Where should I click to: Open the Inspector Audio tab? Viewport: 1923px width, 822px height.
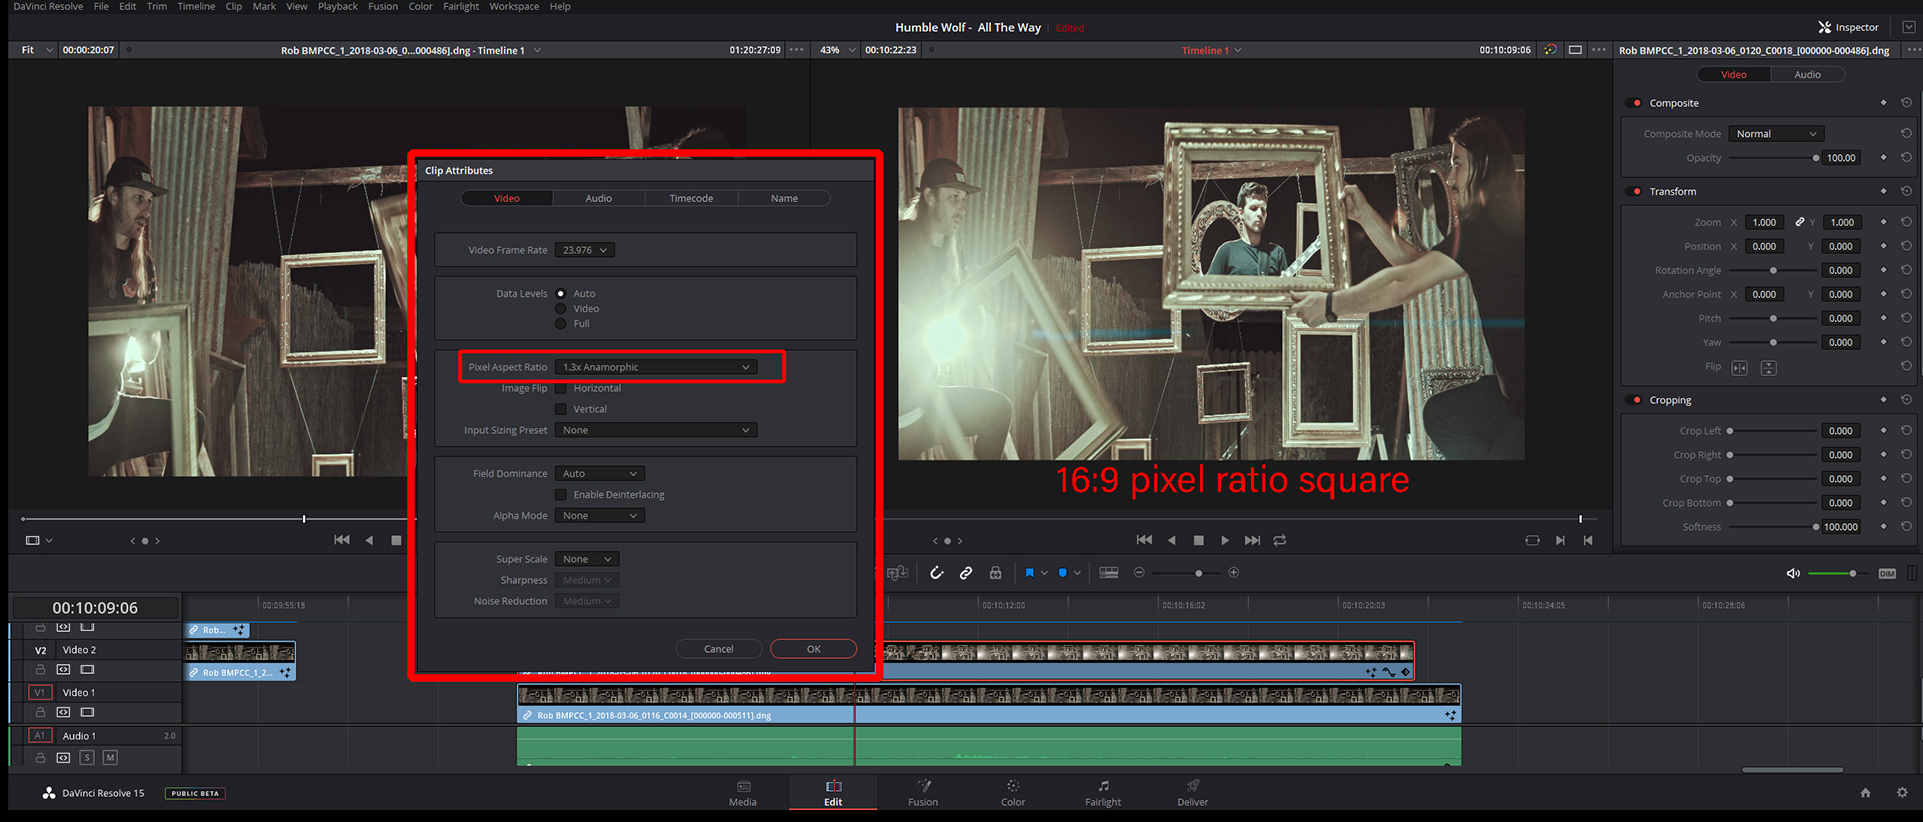[x=1807, y=75]
